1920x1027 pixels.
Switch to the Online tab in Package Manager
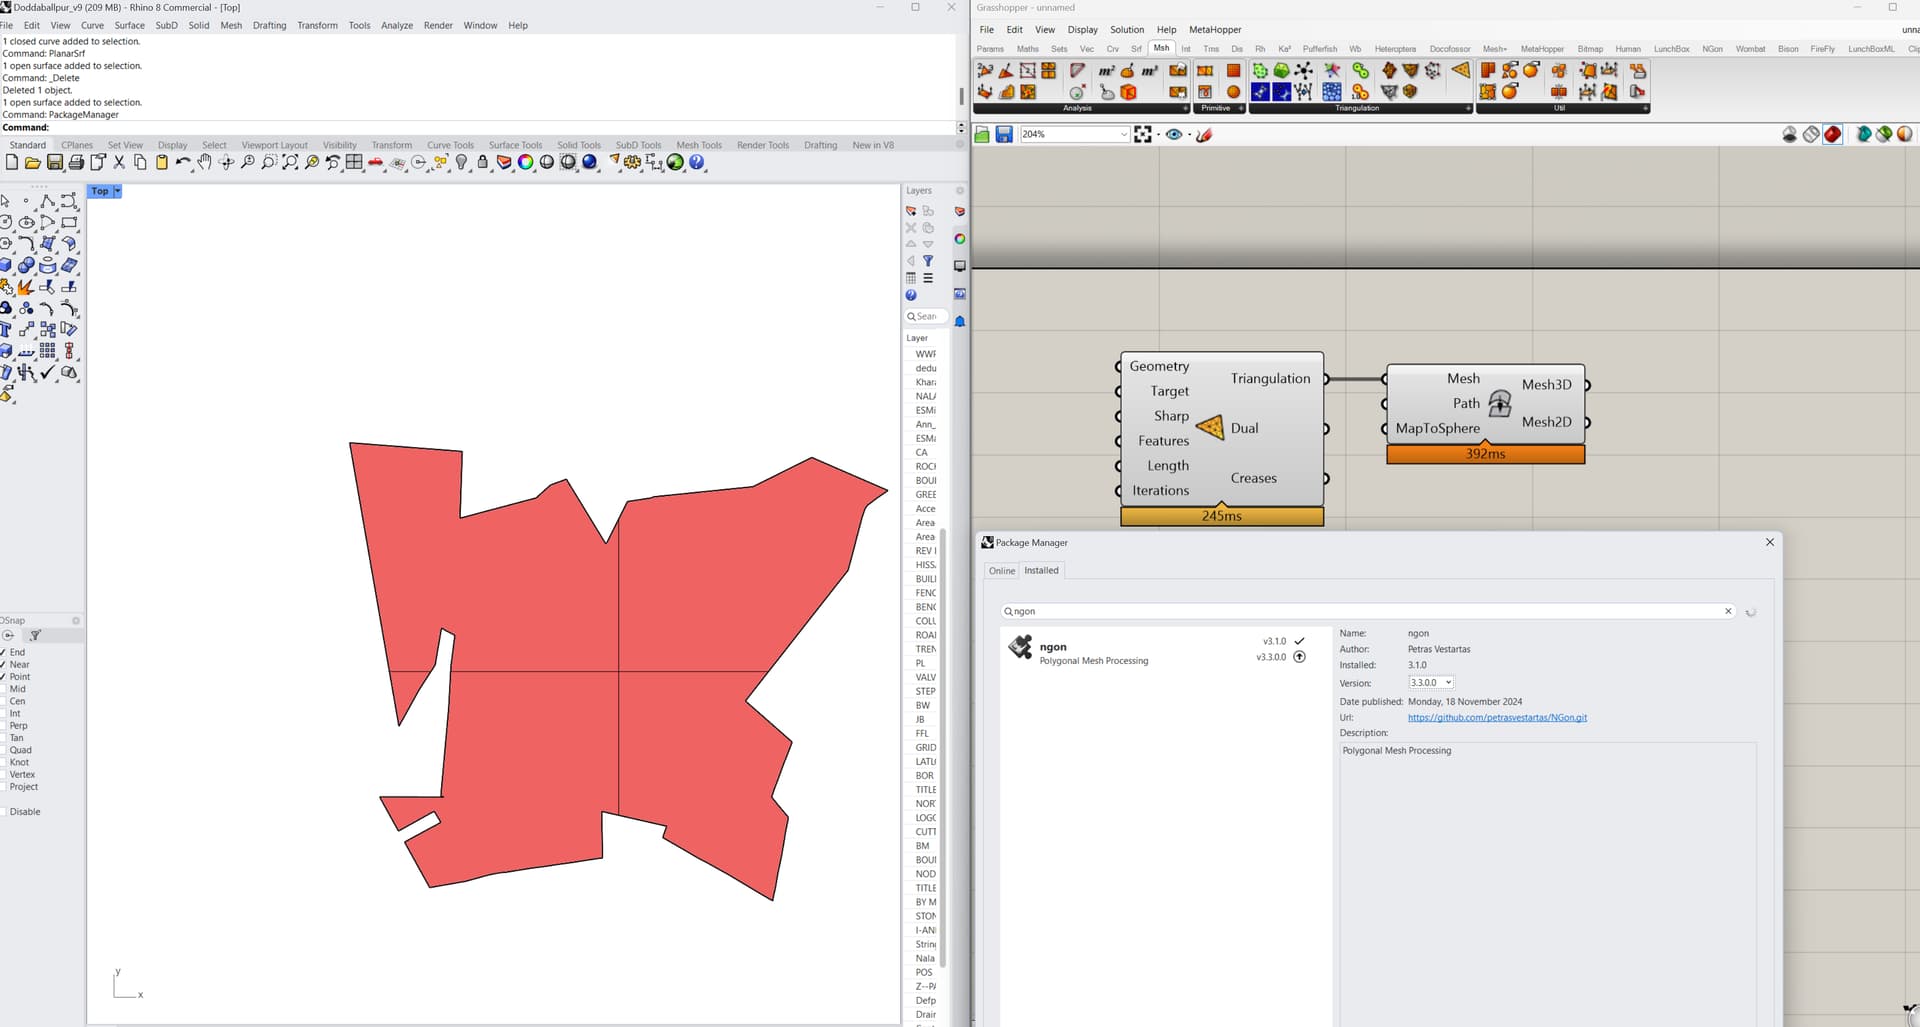point(1002,571)
